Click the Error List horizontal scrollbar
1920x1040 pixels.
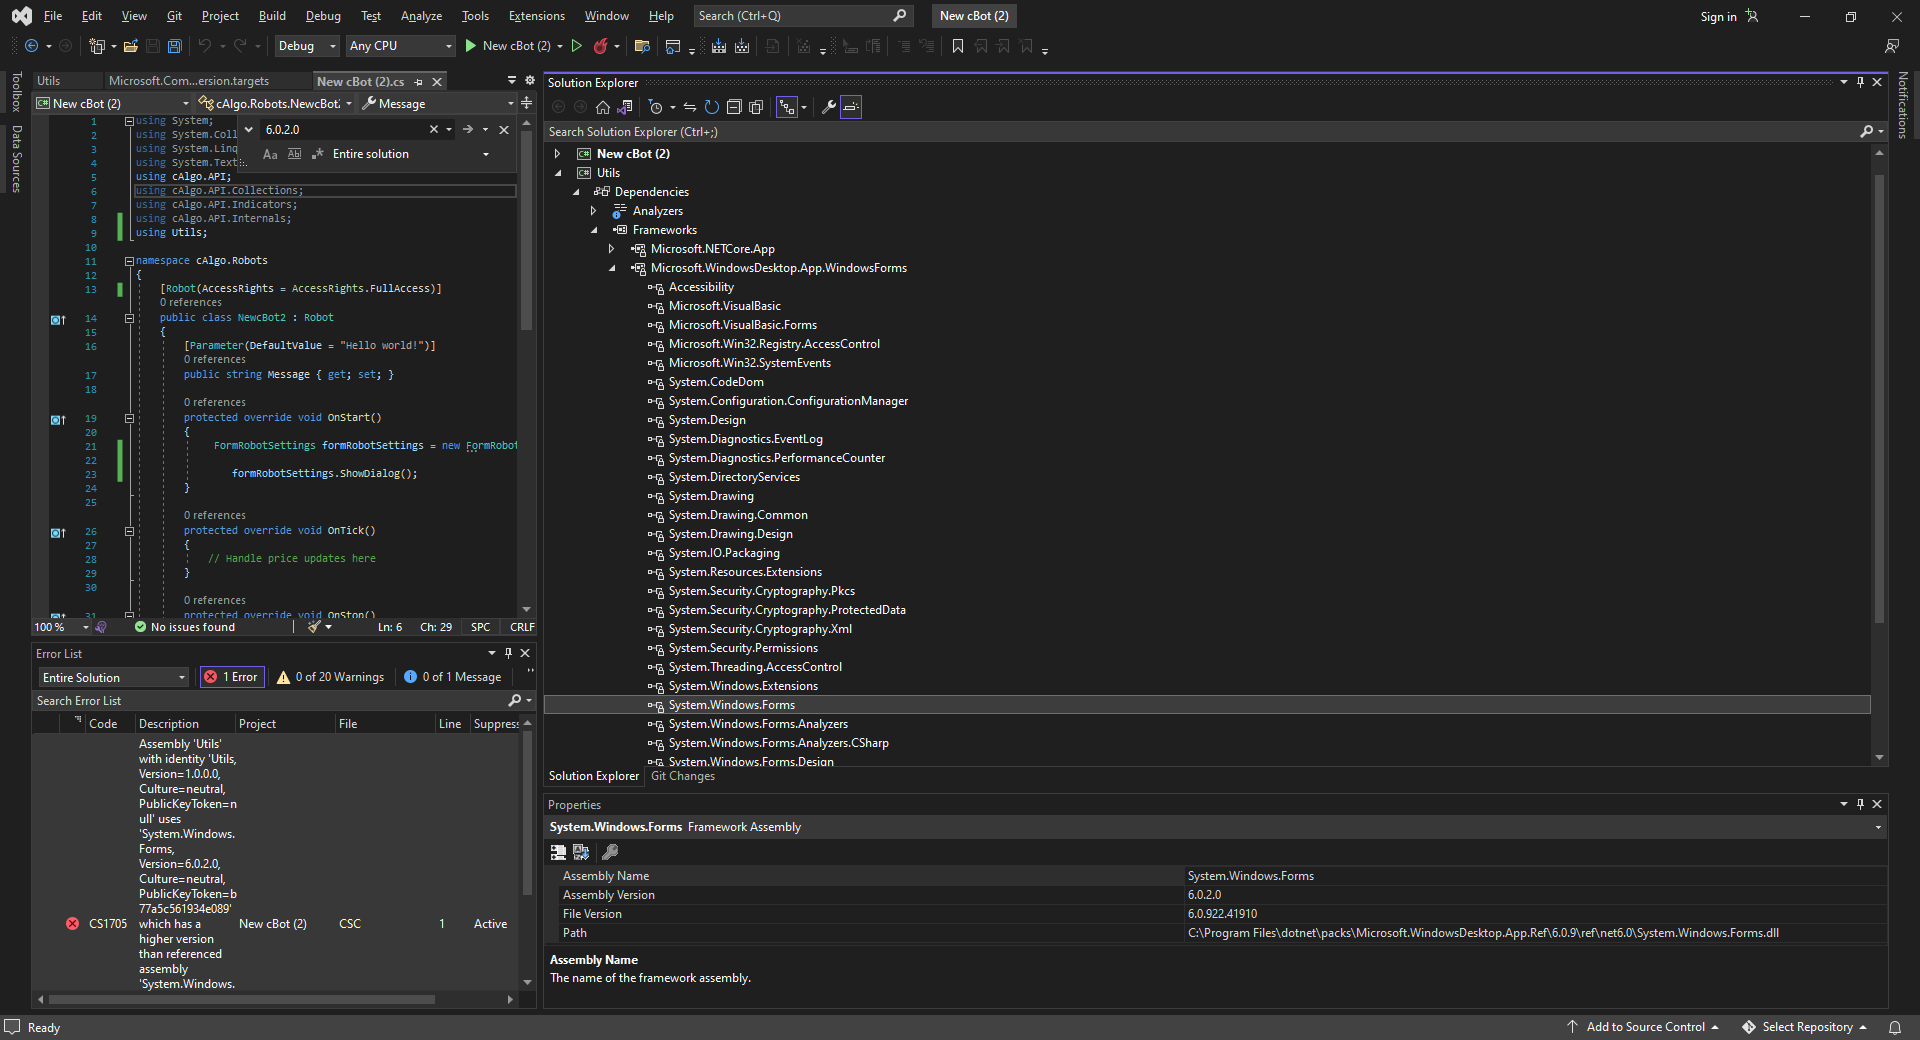point(242,999)
